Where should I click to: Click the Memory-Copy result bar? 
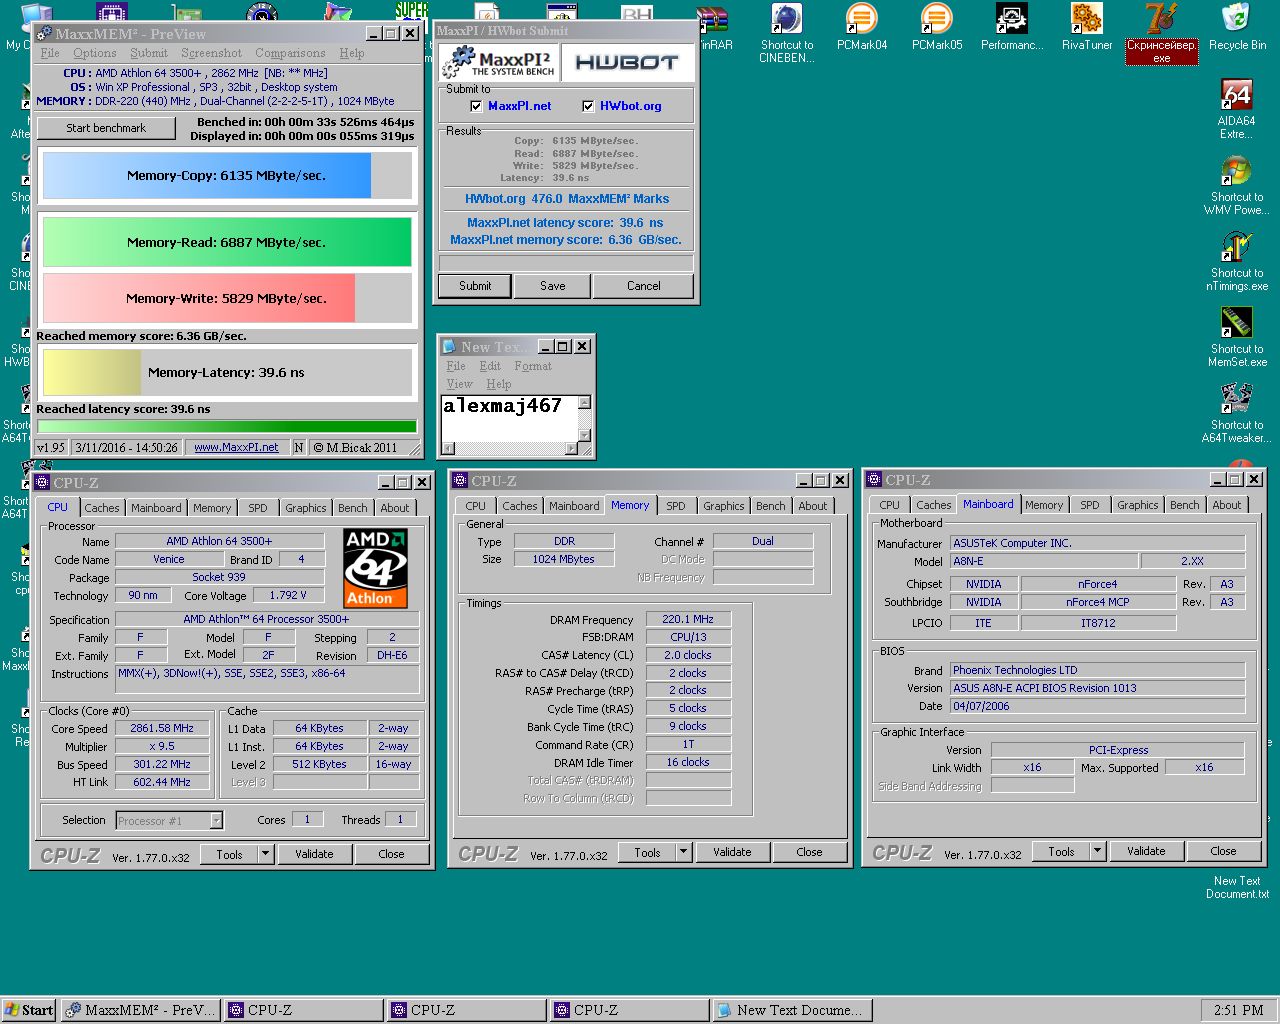[x=227, y=175]
